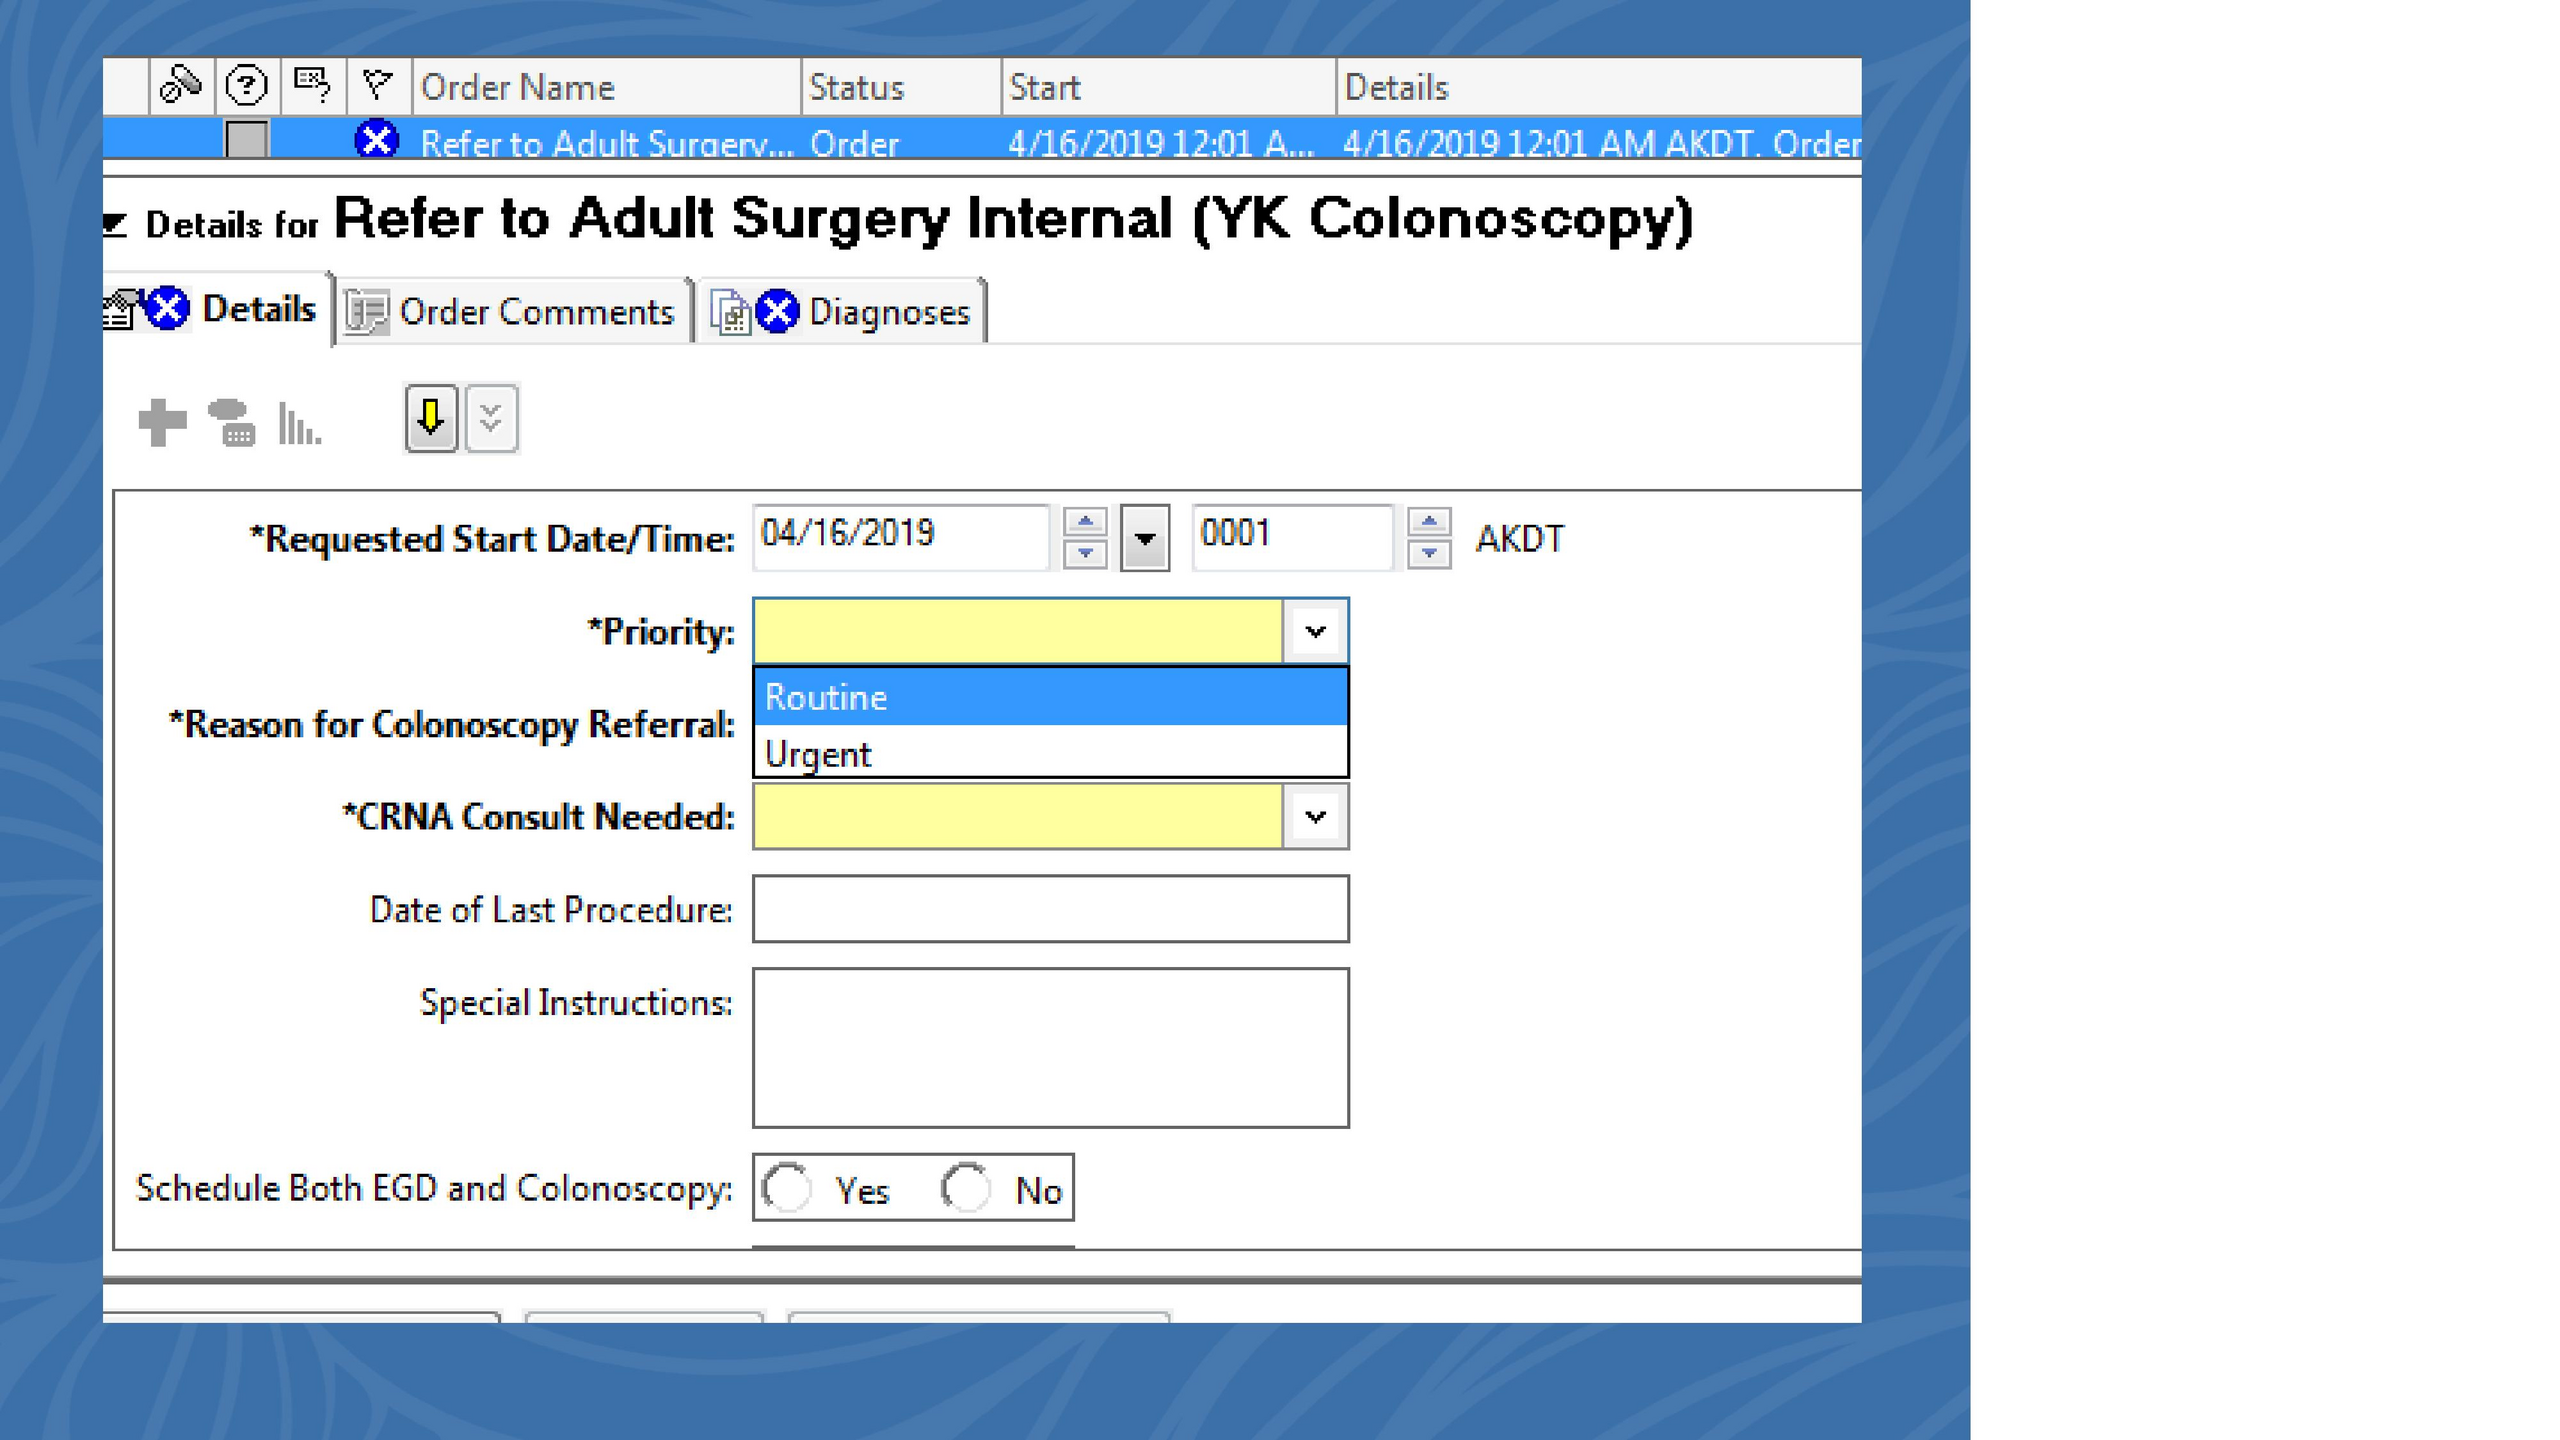Expand the CRNA Consult Needed dropdown

(x=1315, y=817)
